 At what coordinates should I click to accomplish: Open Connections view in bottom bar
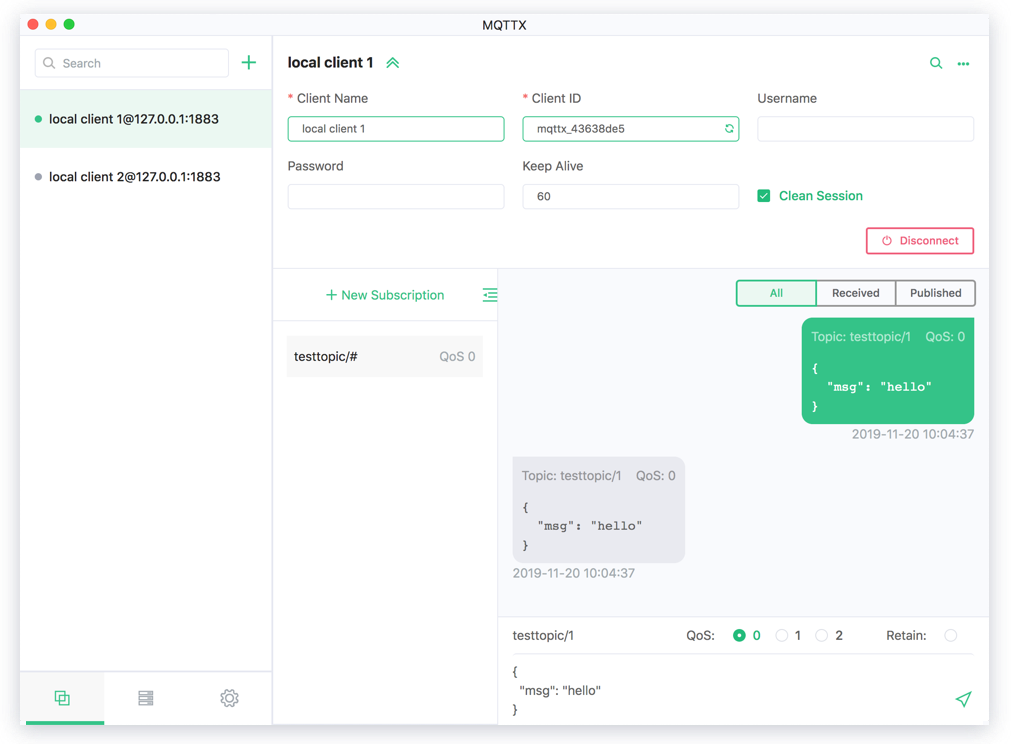tap(62, 698)
